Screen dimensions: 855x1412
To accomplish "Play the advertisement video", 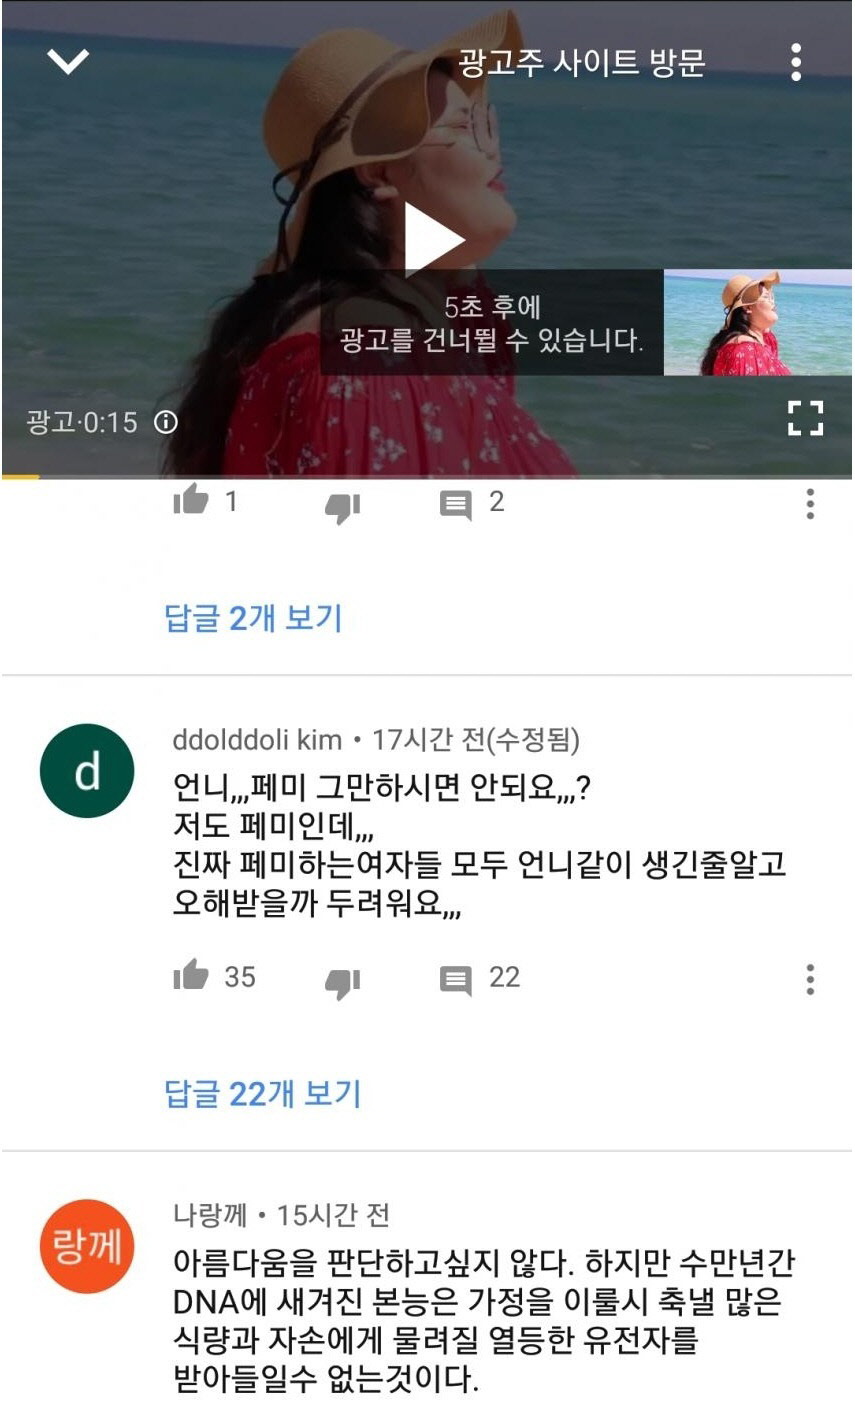I will (433, 238).
